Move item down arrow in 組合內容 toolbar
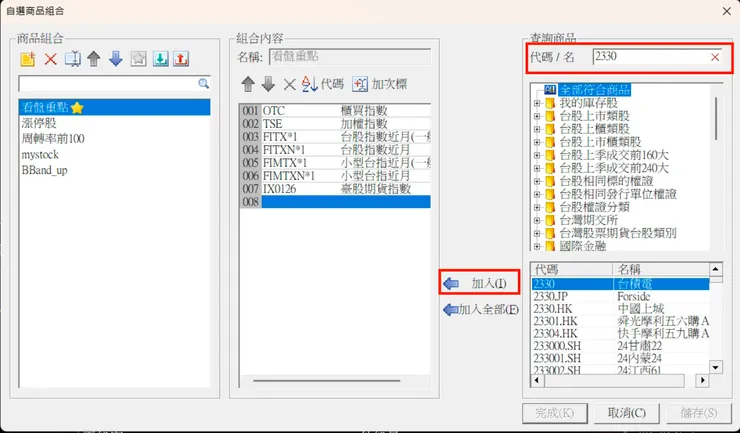The image size is (740, 433). click(x=268, y=85)
